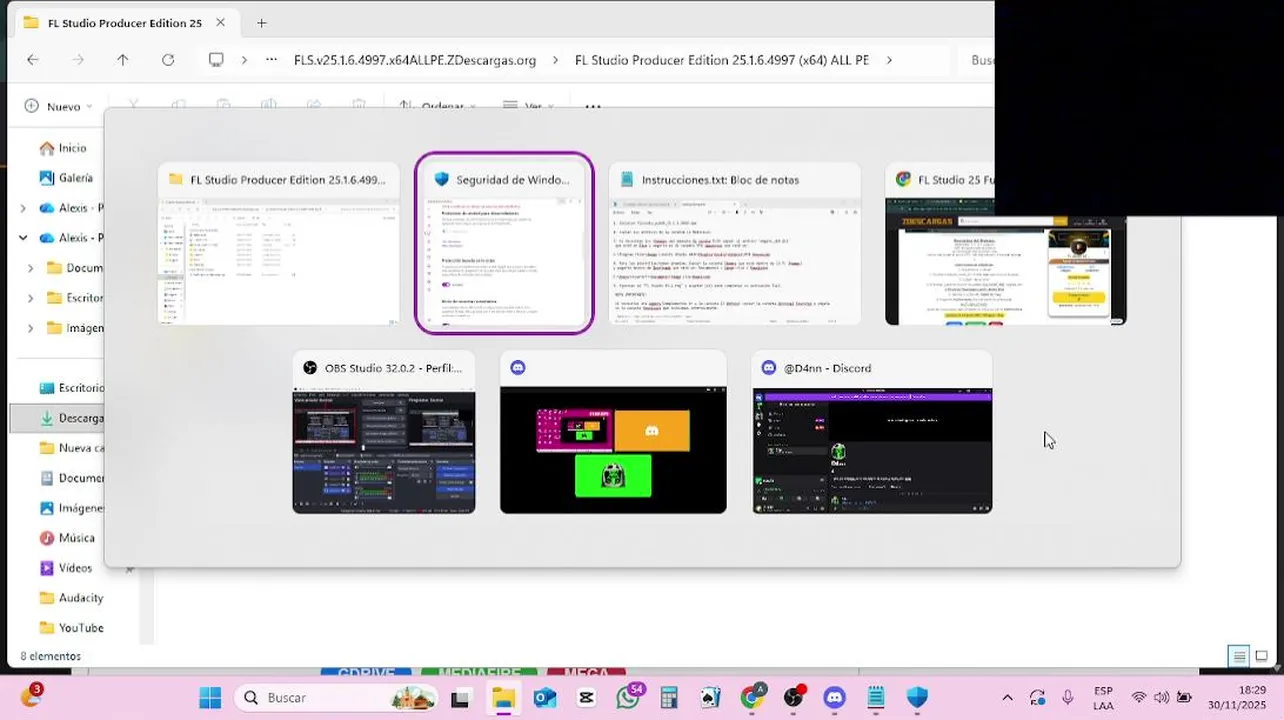
Task: Switch to the untitled Discord popout window
Action: coord(613,431)
